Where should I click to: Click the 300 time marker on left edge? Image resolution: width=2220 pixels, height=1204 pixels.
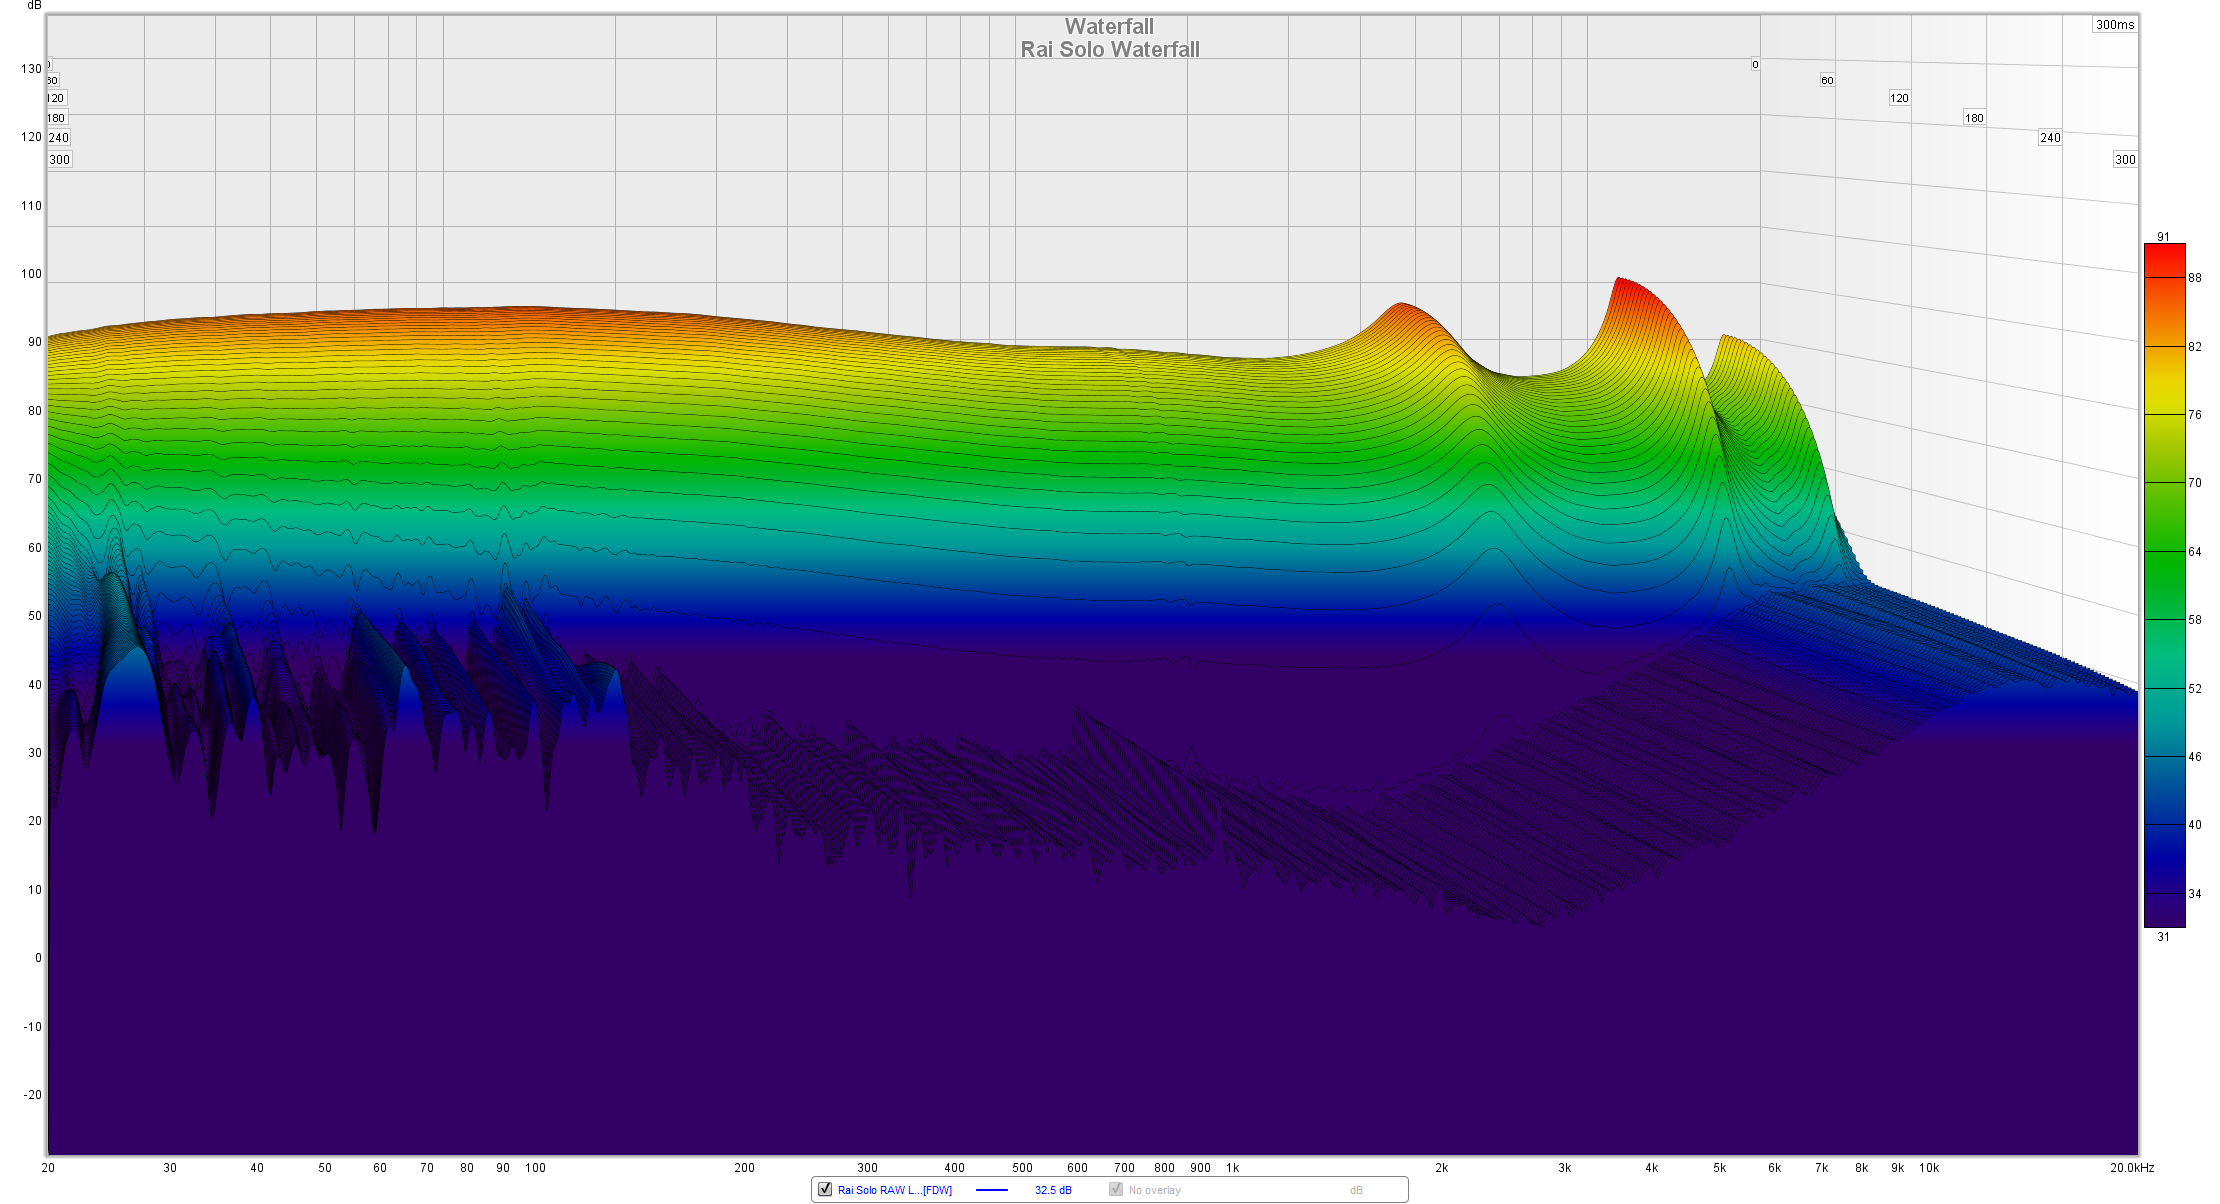pyautogui.click(x=60, y=160)
